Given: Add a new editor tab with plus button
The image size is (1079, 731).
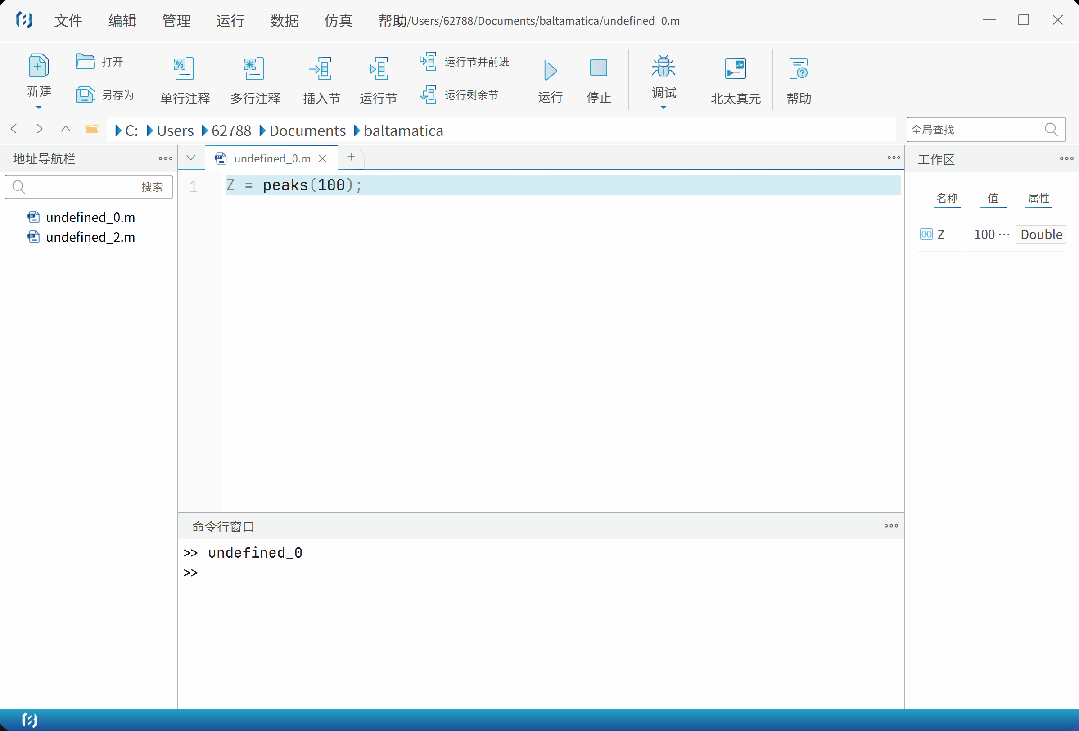Looking at the screenshot, I should (x=351, y=157).
